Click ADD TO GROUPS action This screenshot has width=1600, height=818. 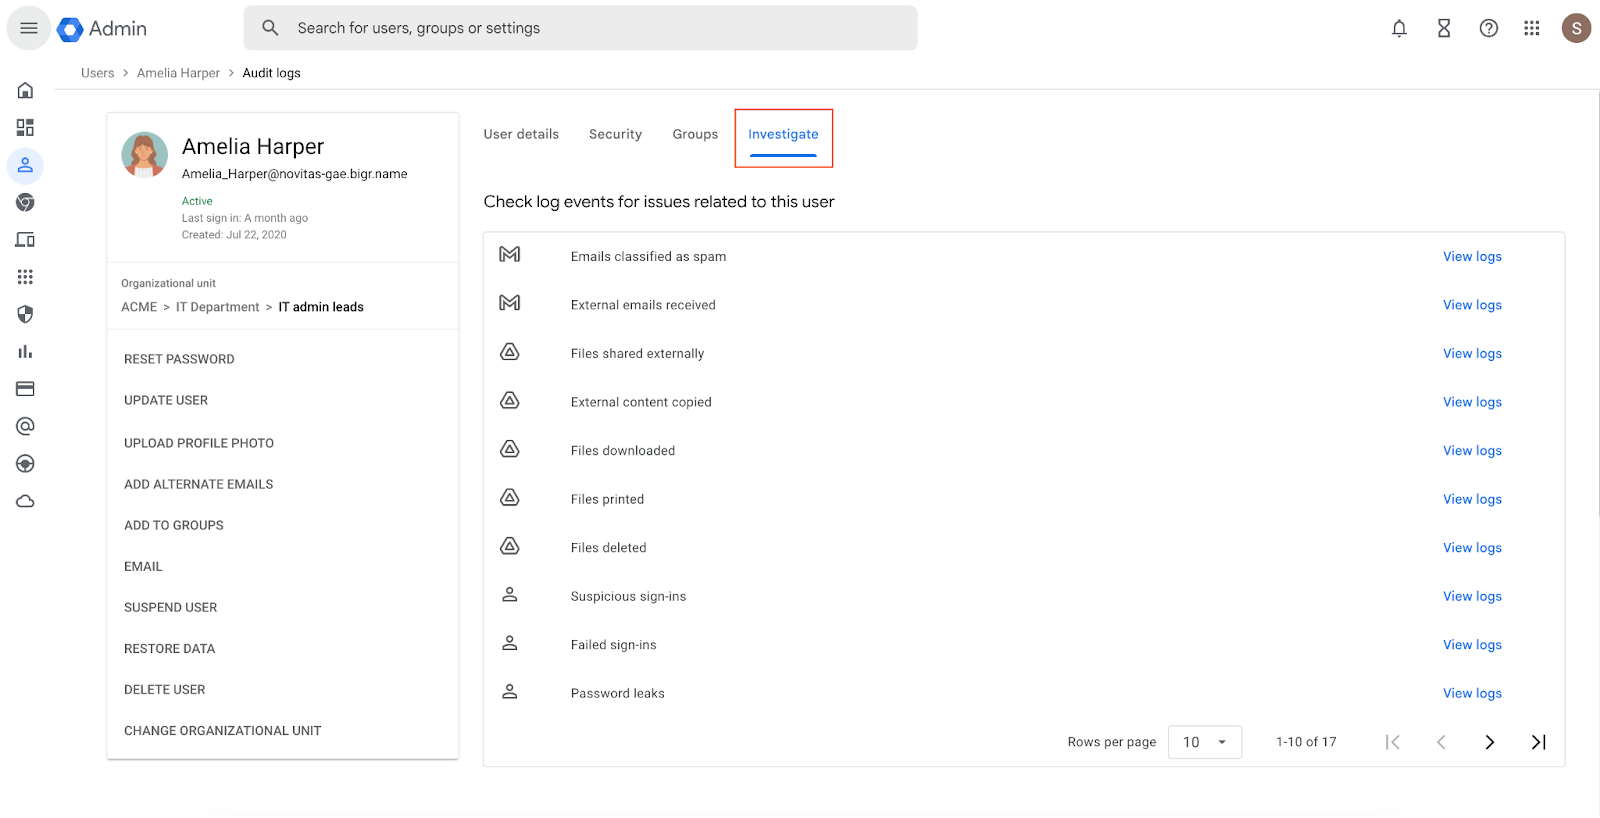coord(174,525)
